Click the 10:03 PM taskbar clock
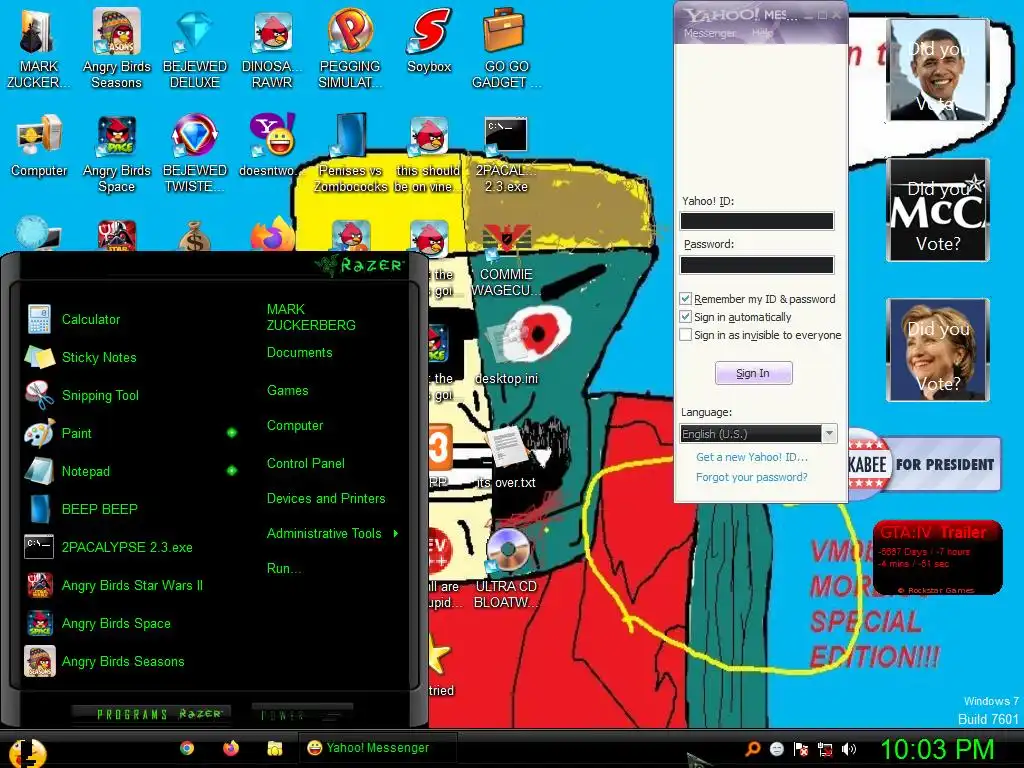 click(x=937, y=750)
